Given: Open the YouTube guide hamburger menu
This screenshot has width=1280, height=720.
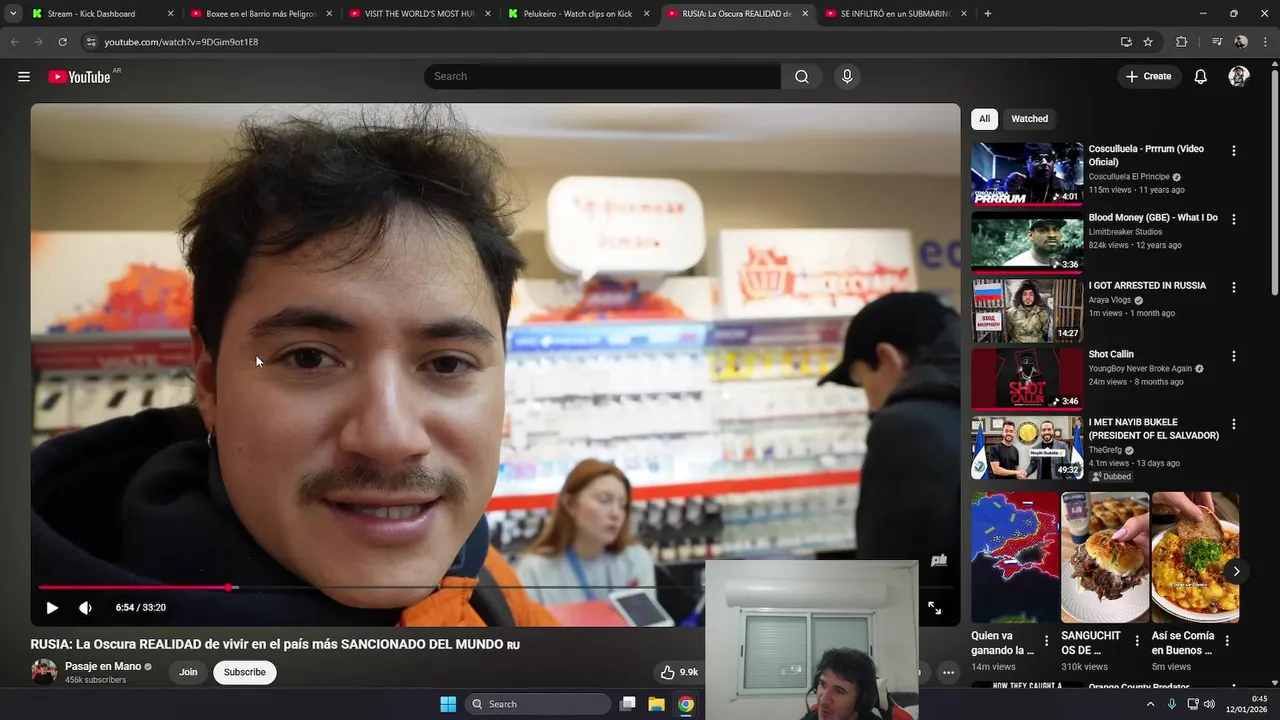Looking at the screenshot, I should coord(24,77).
